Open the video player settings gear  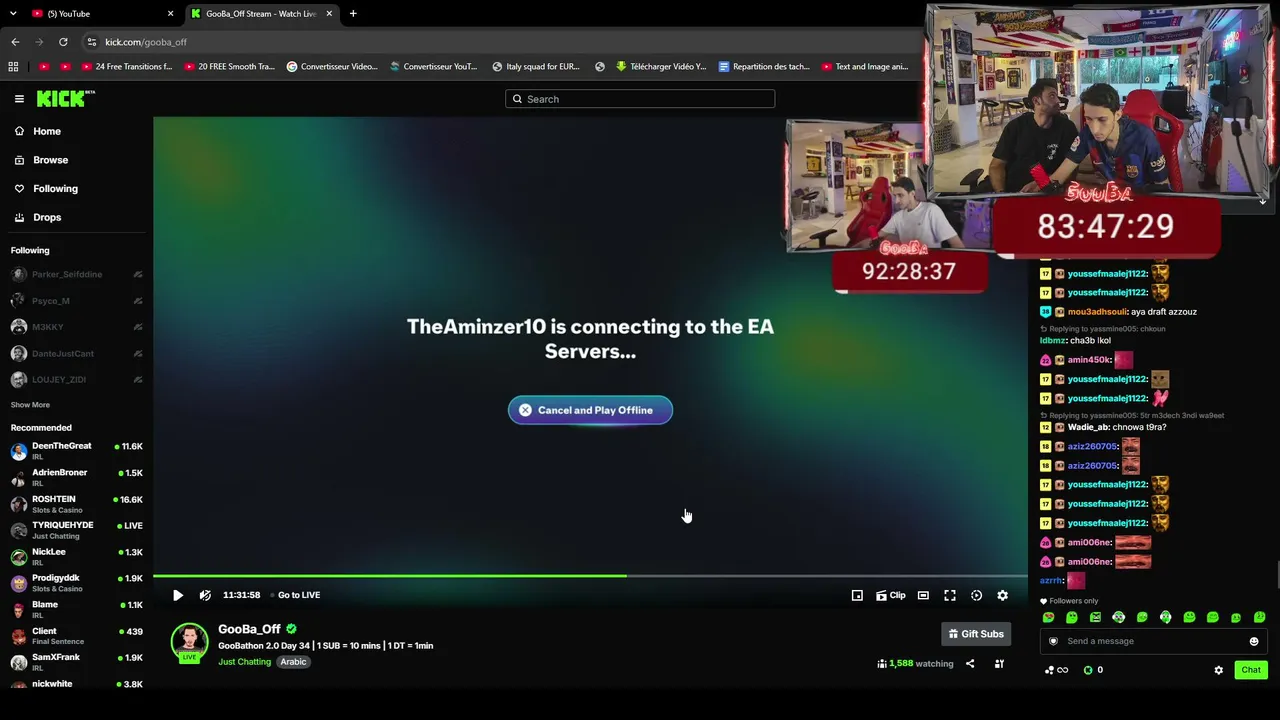[x=1002, y=595]
